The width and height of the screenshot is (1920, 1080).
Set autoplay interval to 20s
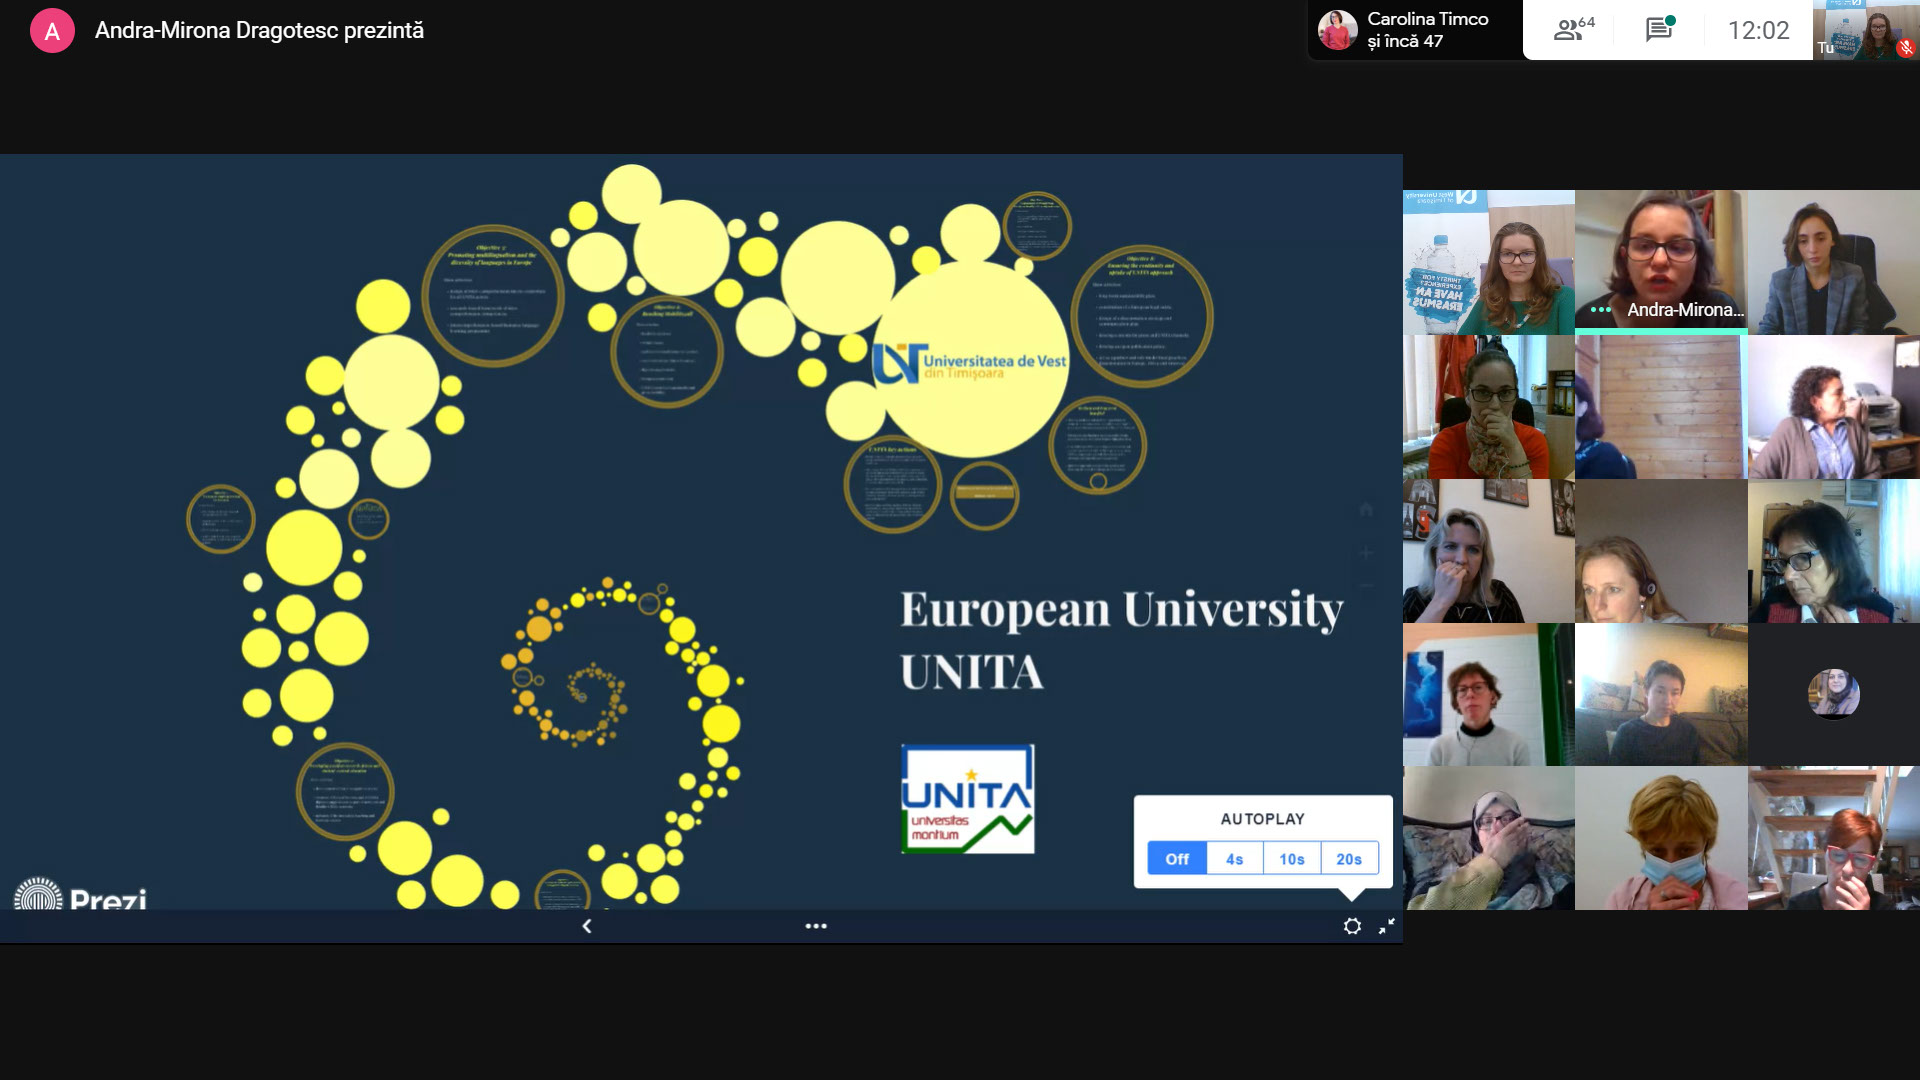tap(1348, 859)
